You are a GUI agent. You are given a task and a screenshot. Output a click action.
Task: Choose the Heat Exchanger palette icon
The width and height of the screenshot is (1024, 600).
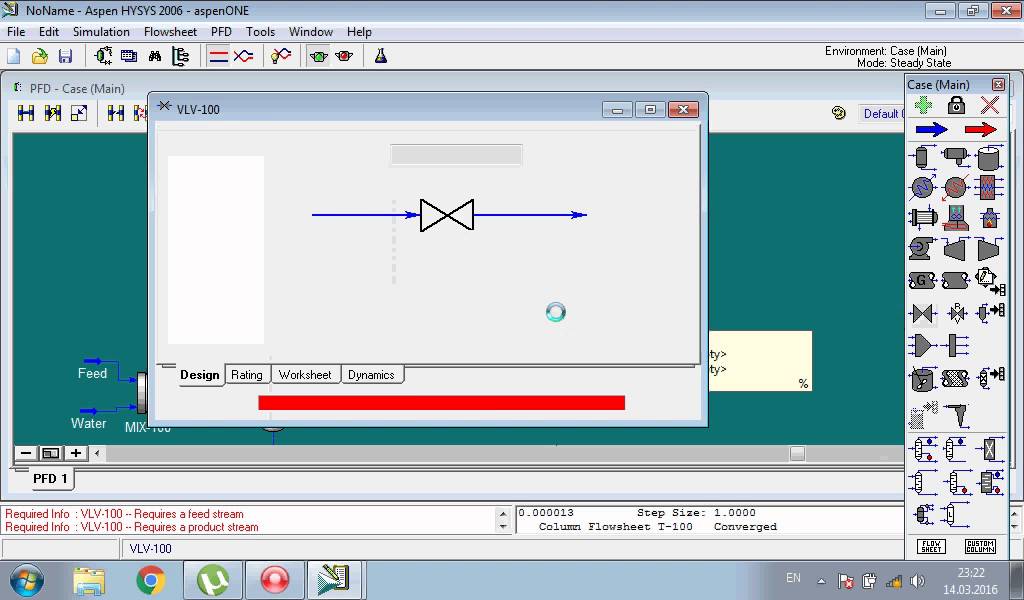[x=922, y=218]
